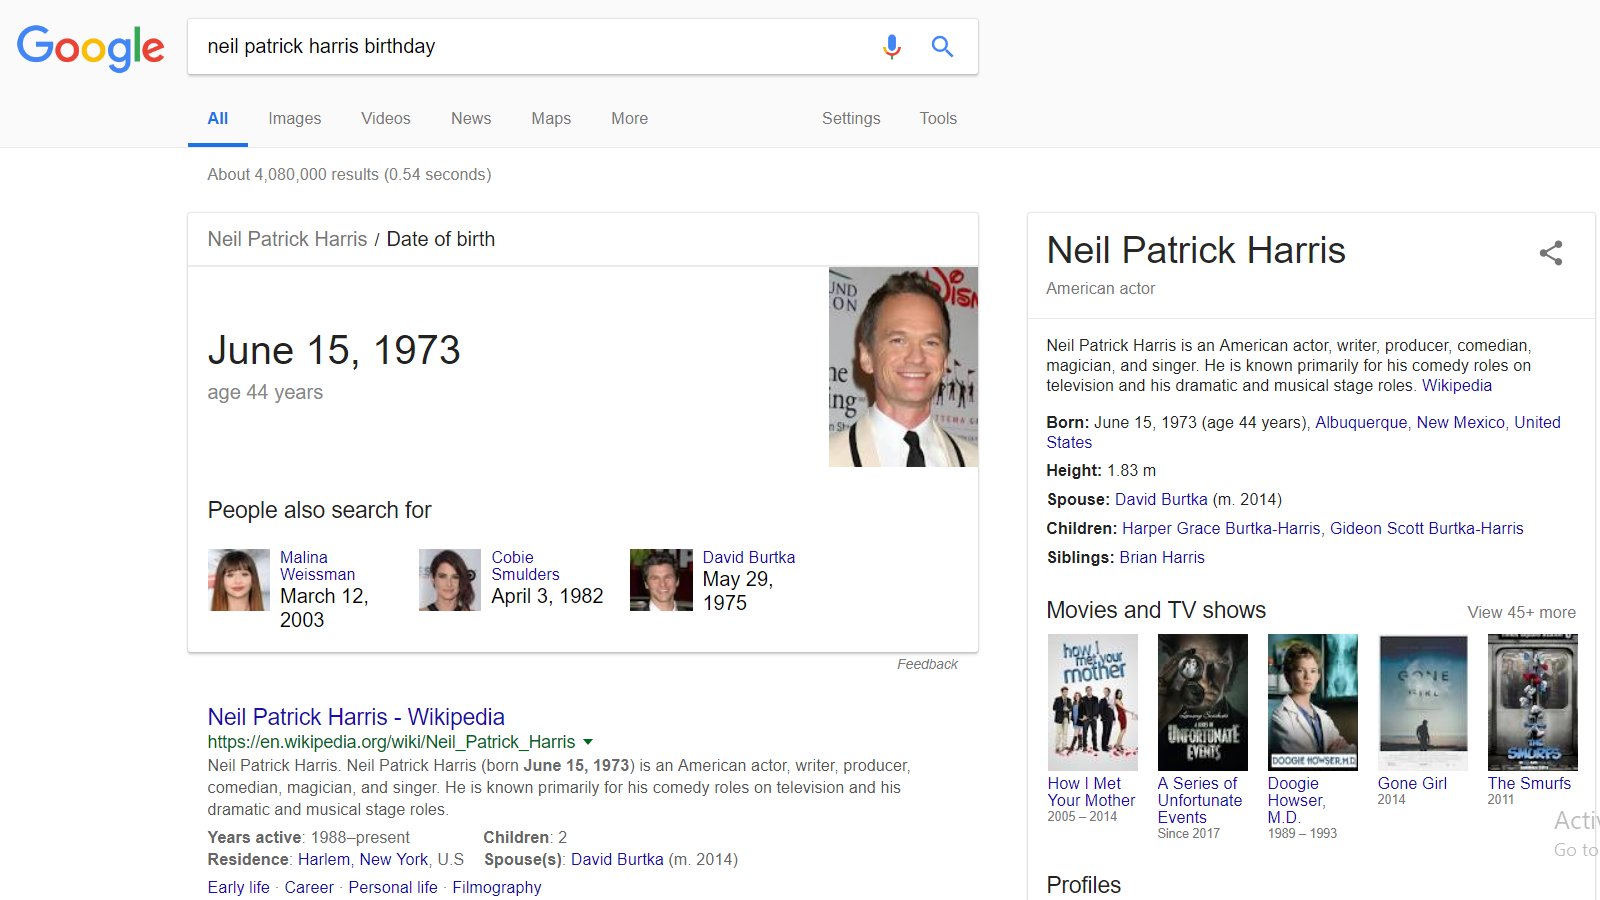This screenshot has height=900, width=1600.
Task: Click the Malina Weissman name link
Action: click(x=317, y=566)
